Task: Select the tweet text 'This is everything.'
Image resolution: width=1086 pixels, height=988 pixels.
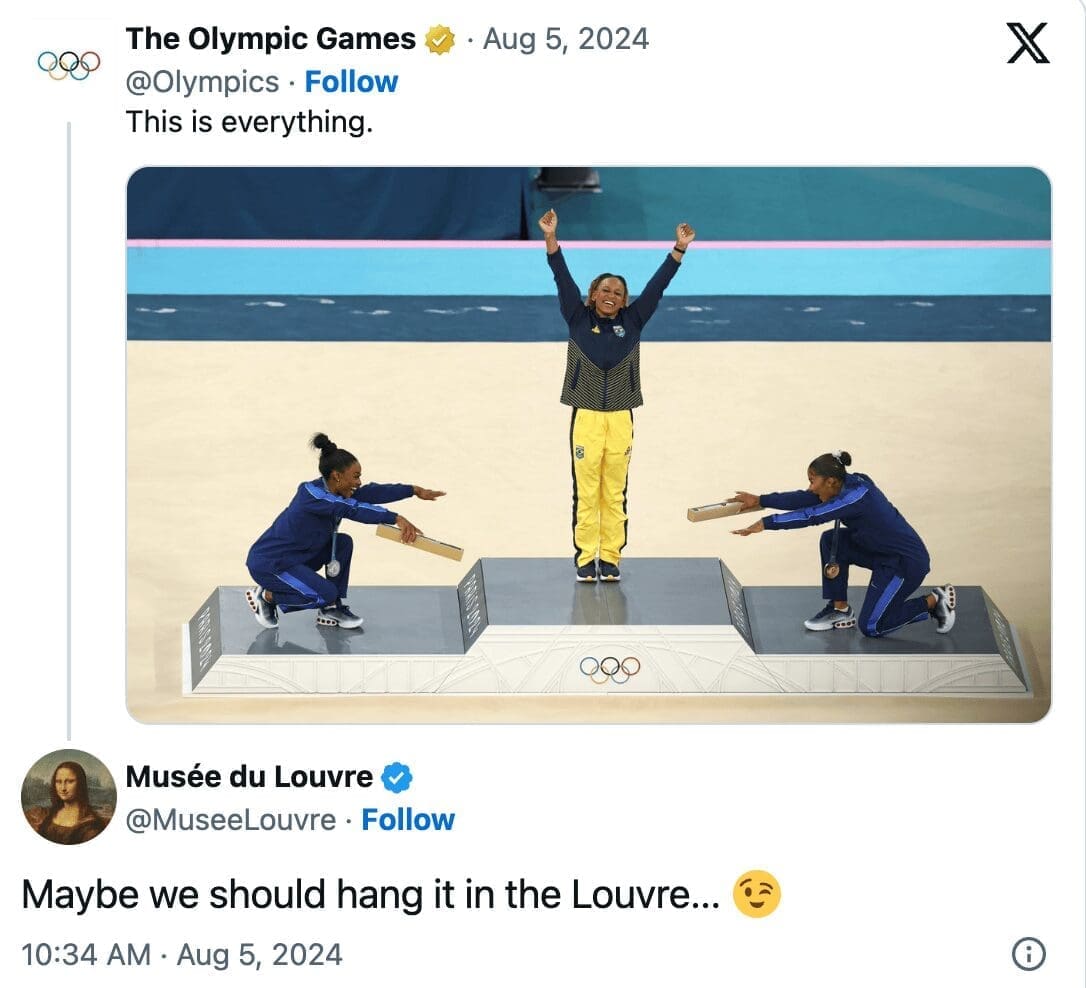Action: pos(249,123)
